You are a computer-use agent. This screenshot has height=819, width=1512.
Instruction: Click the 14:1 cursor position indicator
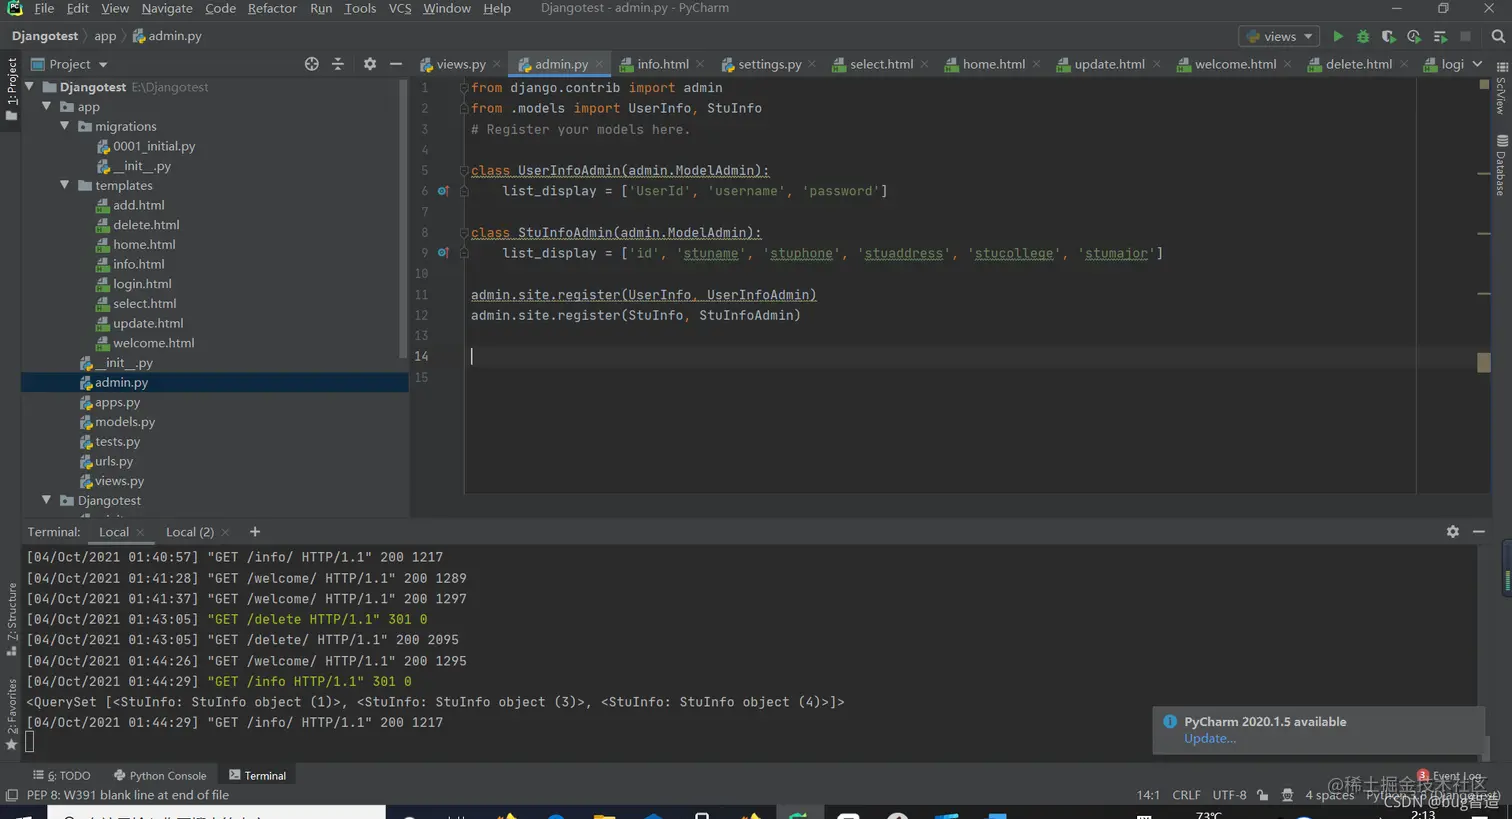coord(1148,795)
